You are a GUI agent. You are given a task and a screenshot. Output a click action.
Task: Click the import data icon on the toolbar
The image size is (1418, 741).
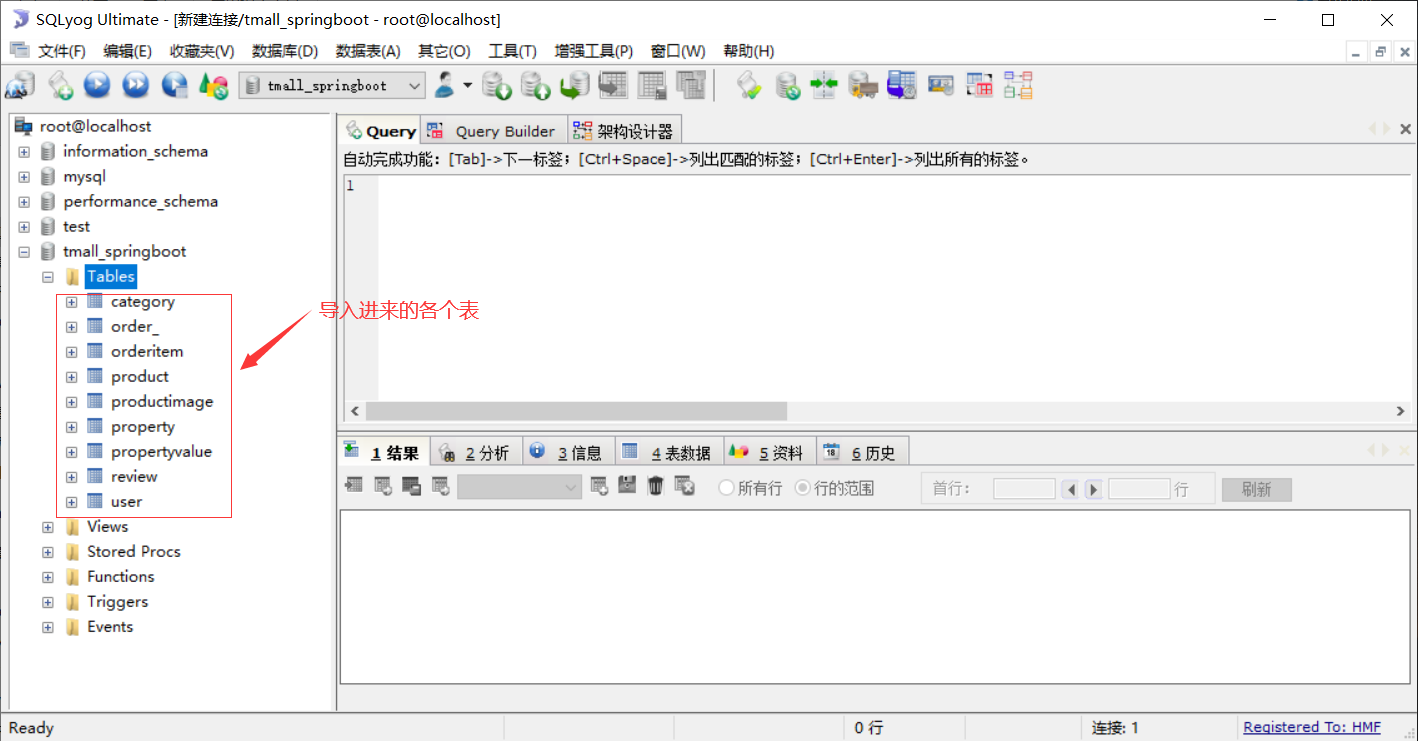tap(574, 85)
